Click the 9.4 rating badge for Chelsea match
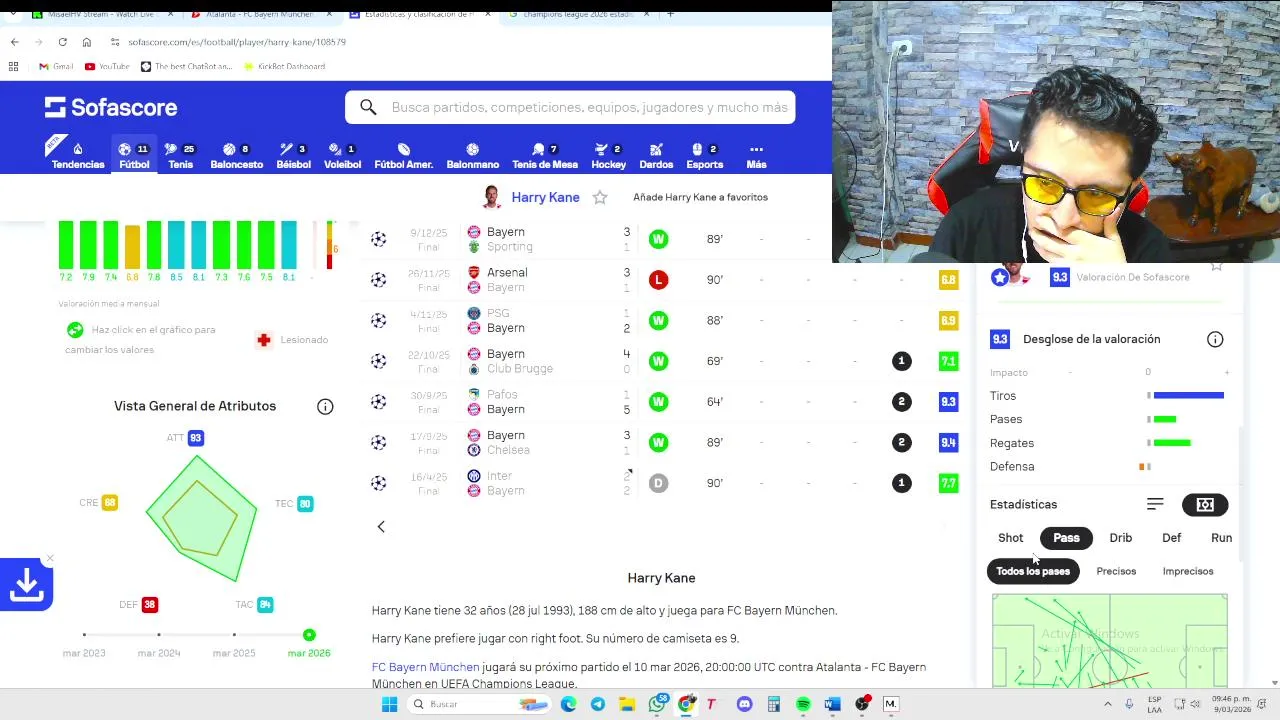The width and height of the screenshot is (1280, 720). tap(948, 442)
